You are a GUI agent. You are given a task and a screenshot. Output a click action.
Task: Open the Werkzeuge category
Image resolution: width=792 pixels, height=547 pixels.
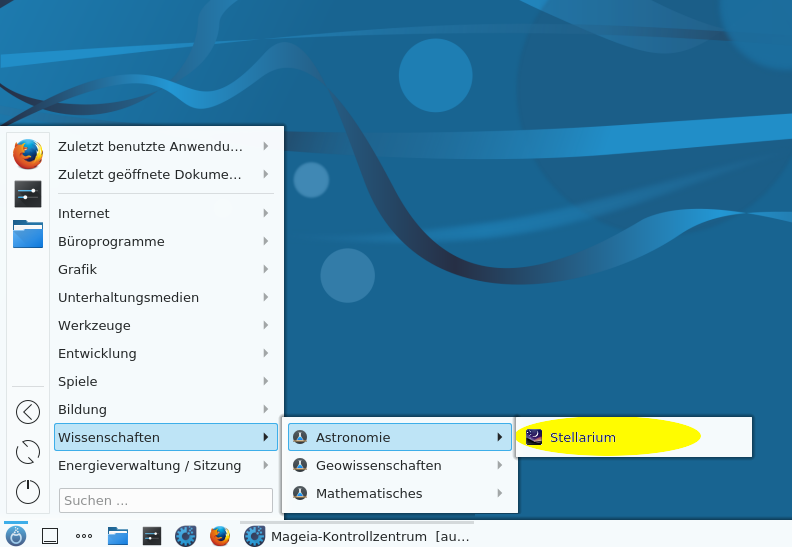(166, 325)
